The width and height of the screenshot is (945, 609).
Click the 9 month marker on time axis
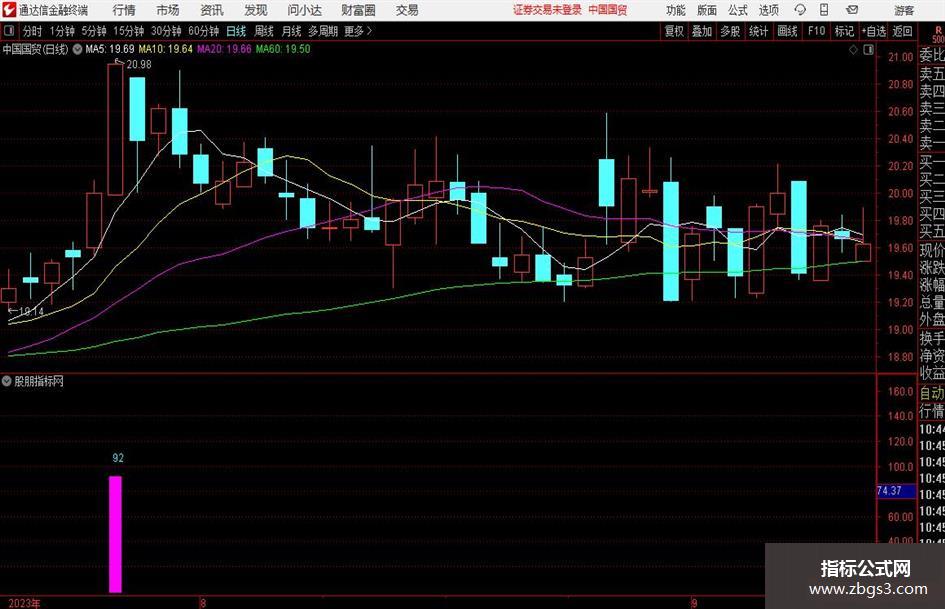coord(694,603)
